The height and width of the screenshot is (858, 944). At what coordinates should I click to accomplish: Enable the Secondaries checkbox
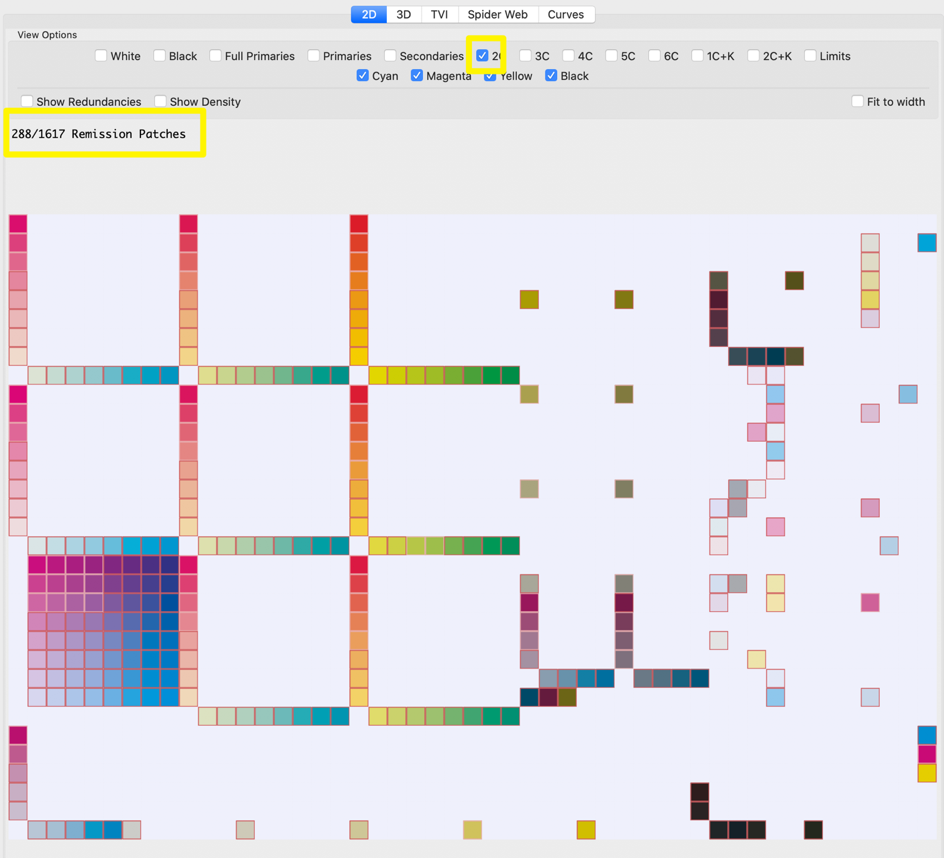coord(390,56)
